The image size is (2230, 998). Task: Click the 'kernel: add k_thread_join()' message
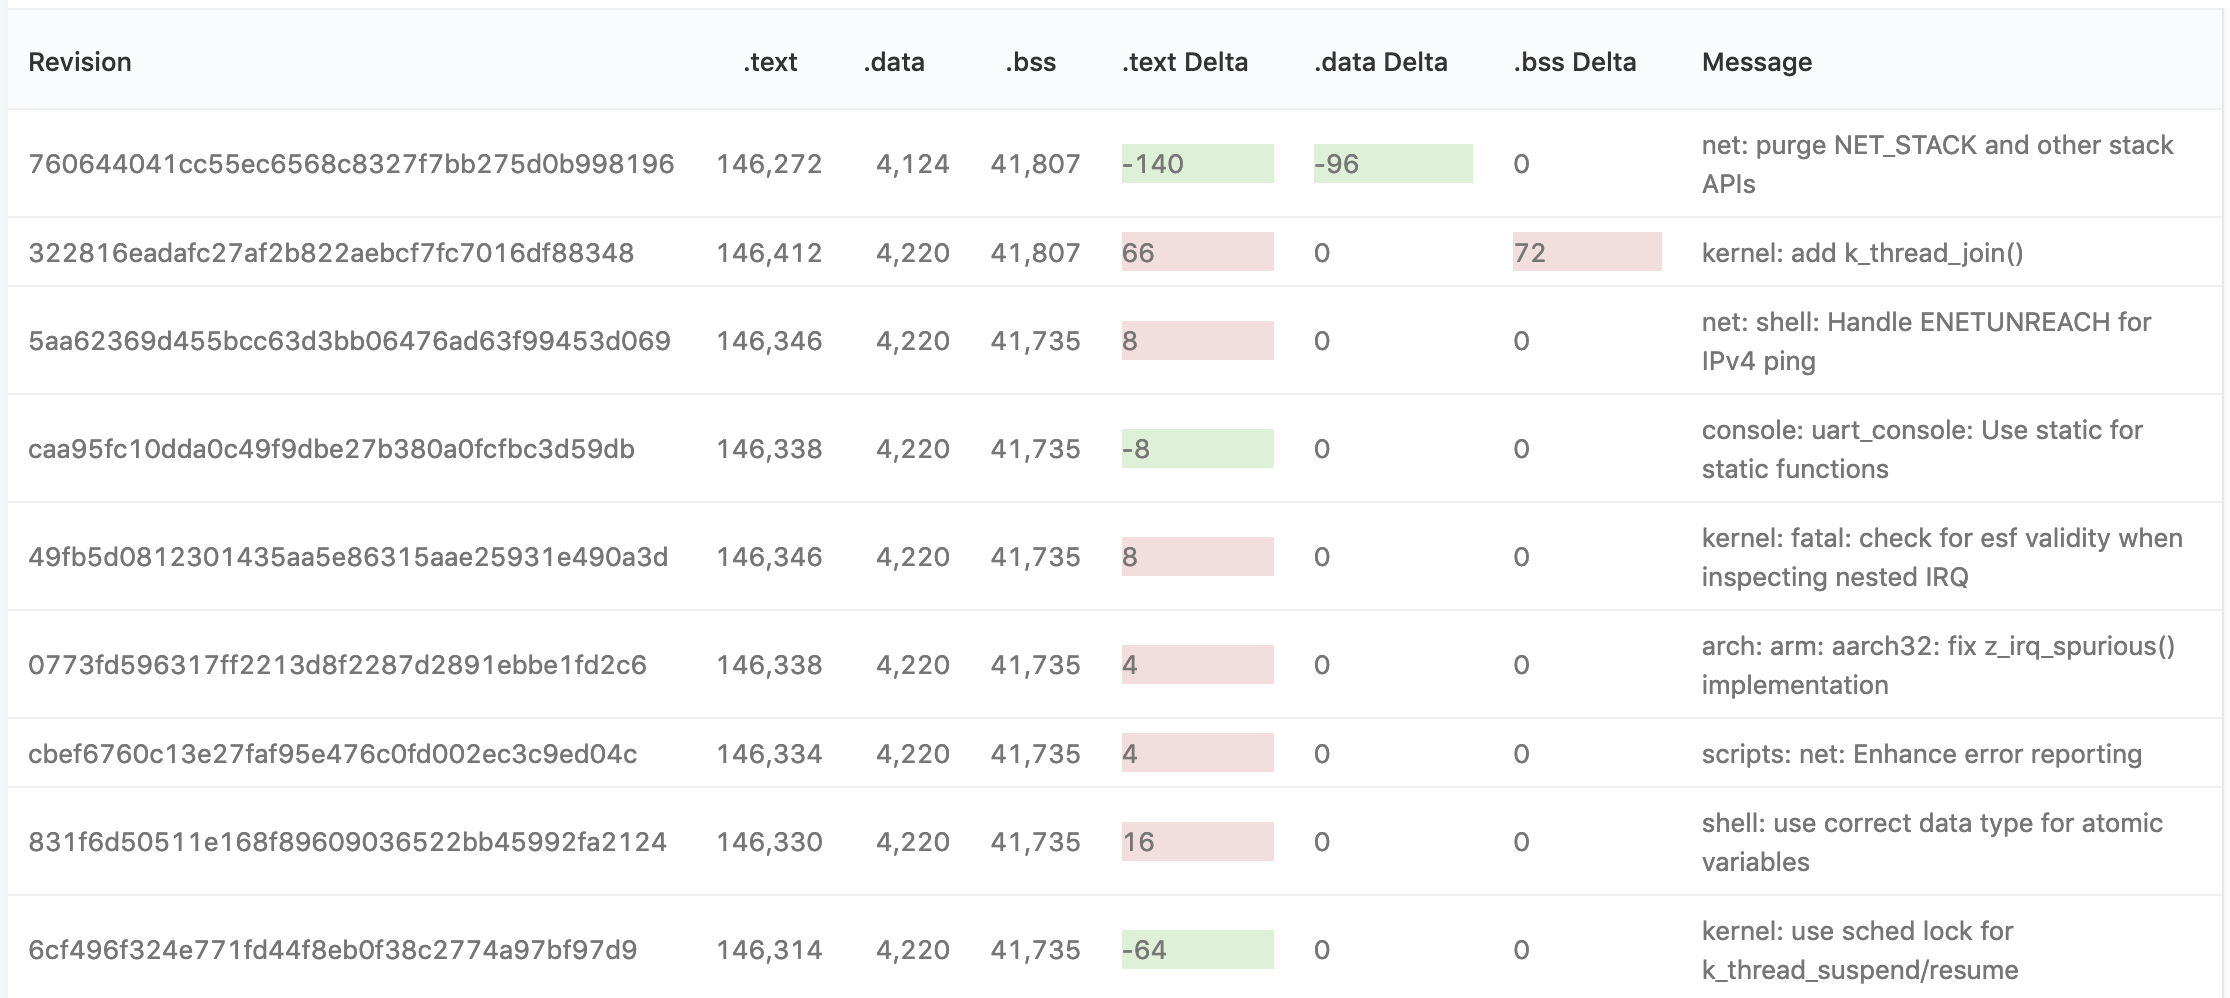[x=1862, y=253]
